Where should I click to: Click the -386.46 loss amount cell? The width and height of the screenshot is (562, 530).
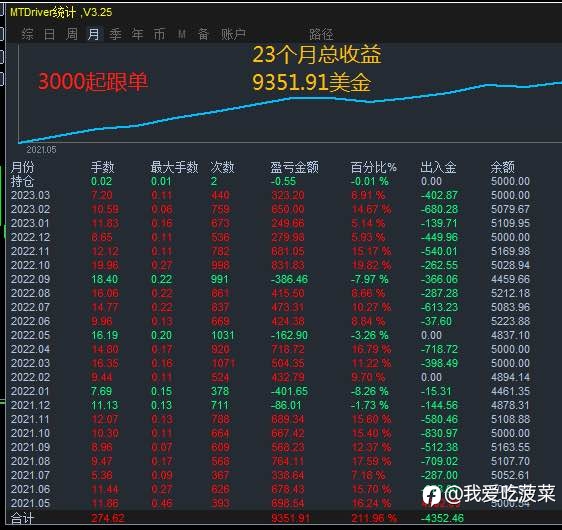(x=289, y=279)
